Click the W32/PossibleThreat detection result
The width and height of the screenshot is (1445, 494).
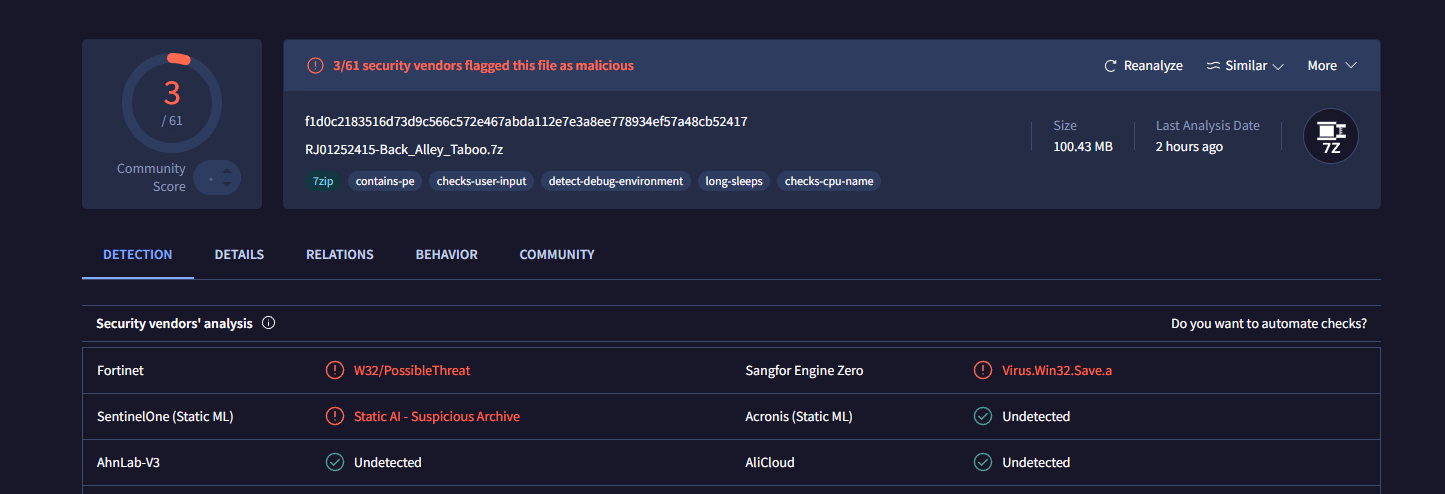click(x=412, y=370)
